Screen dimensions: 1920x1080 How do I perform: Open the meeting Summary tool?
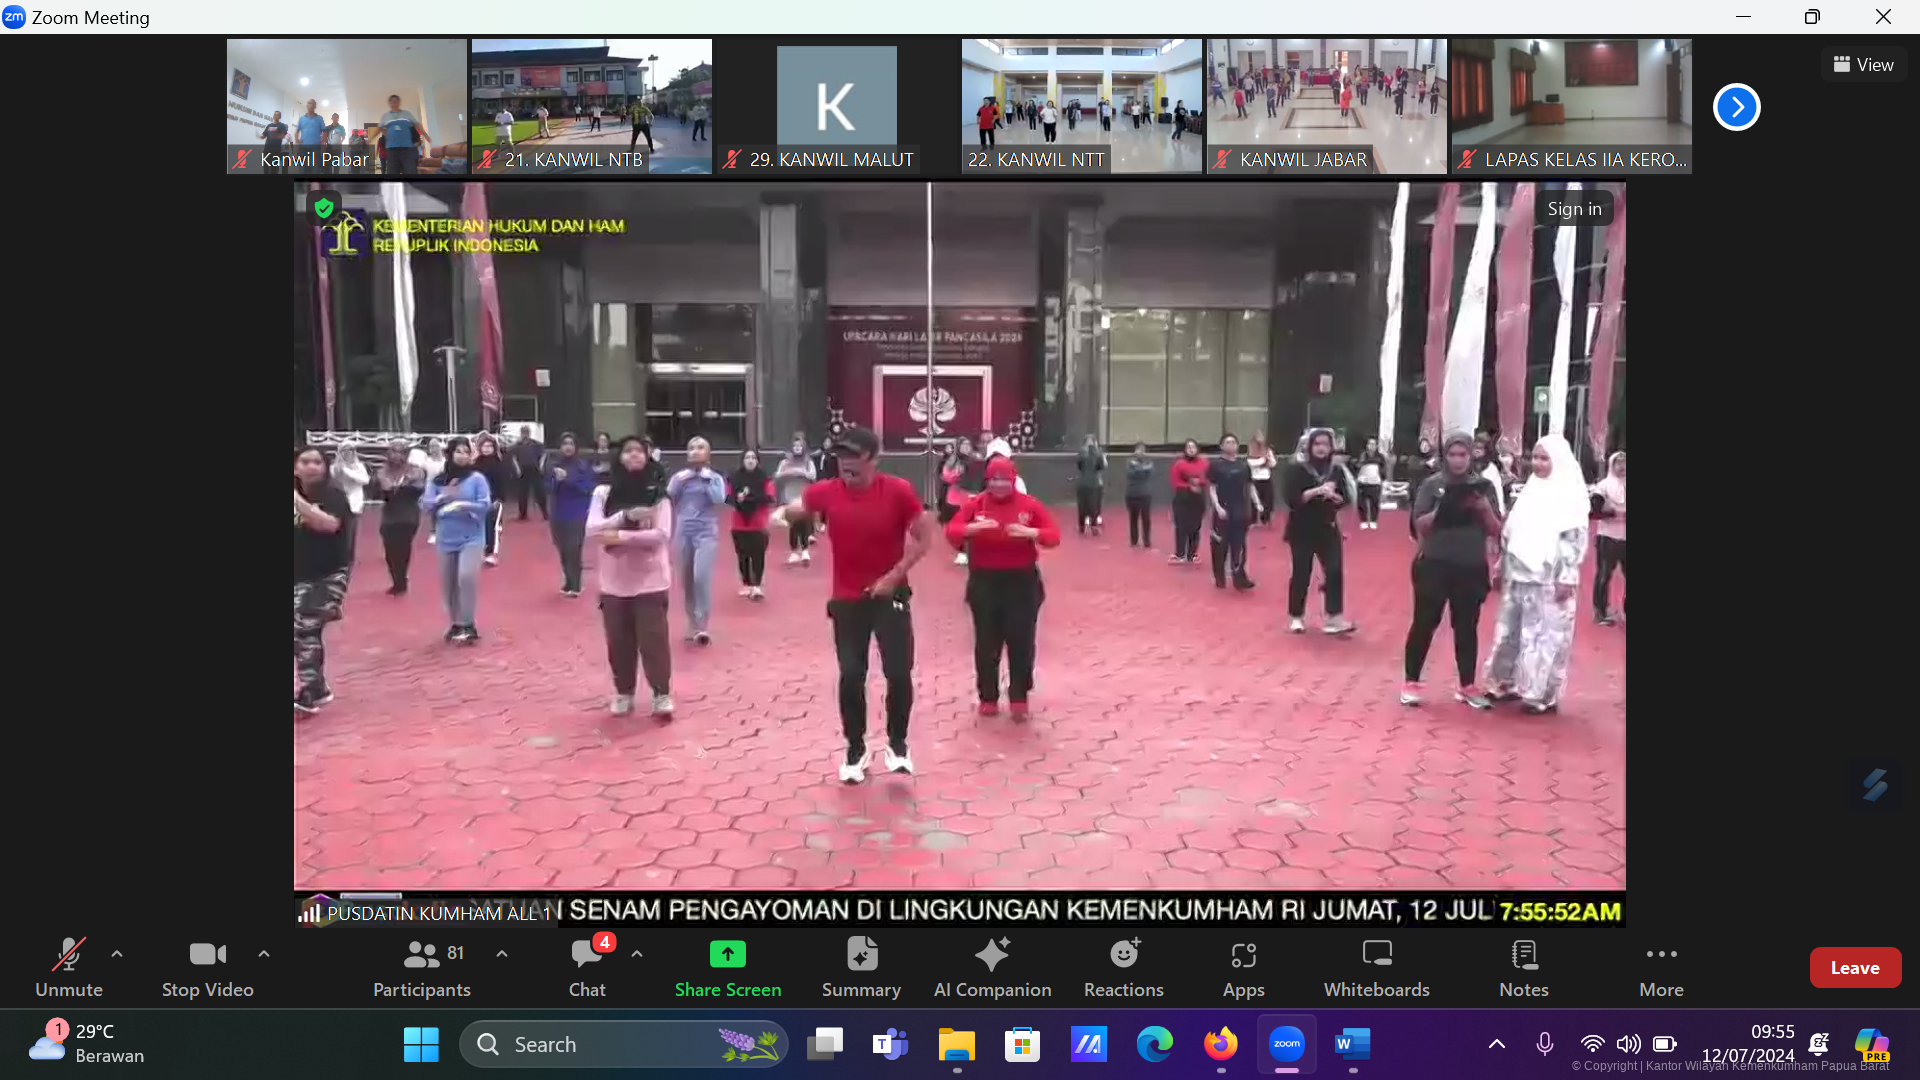click(x=861, y=967)
